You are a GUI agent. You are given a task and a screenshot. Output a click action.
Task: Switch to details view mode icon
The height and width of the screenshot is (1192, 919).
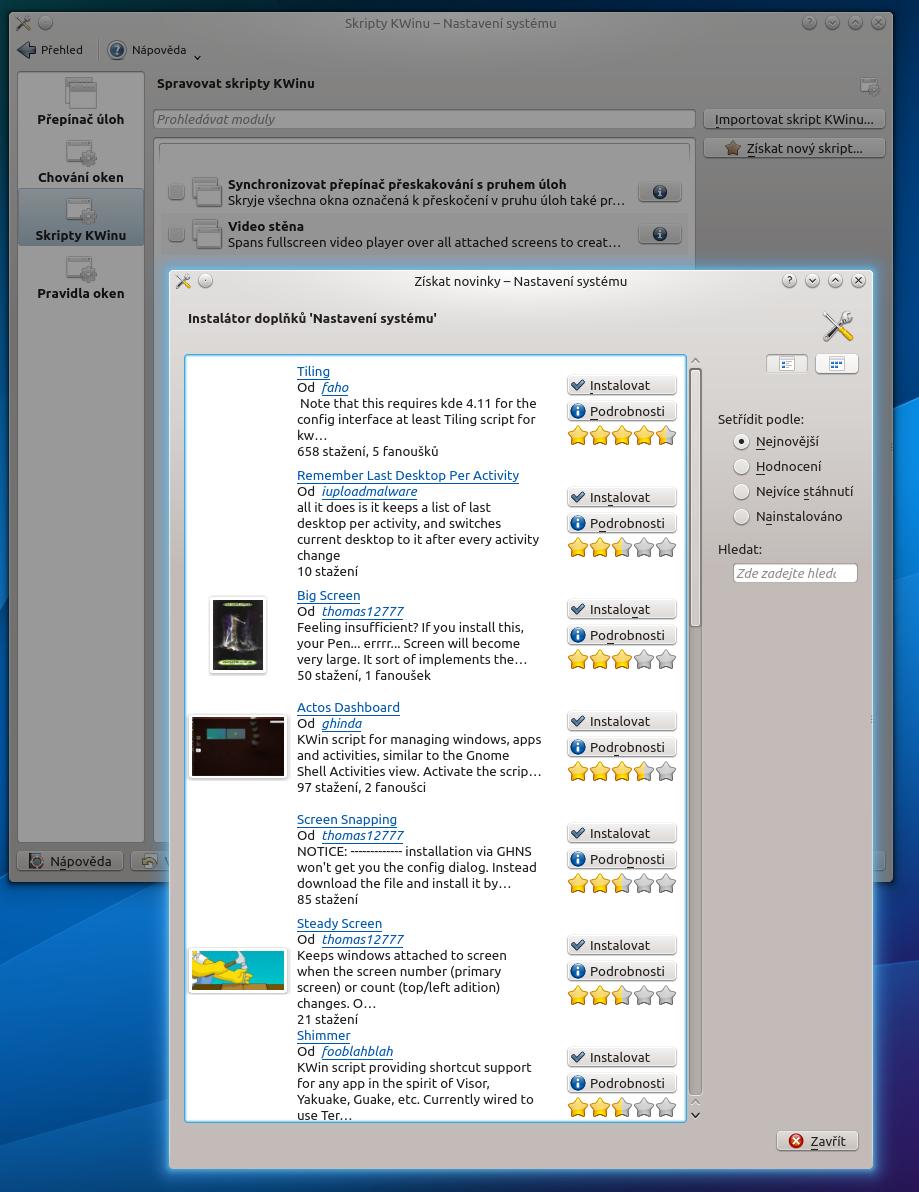tap(787, 364)
